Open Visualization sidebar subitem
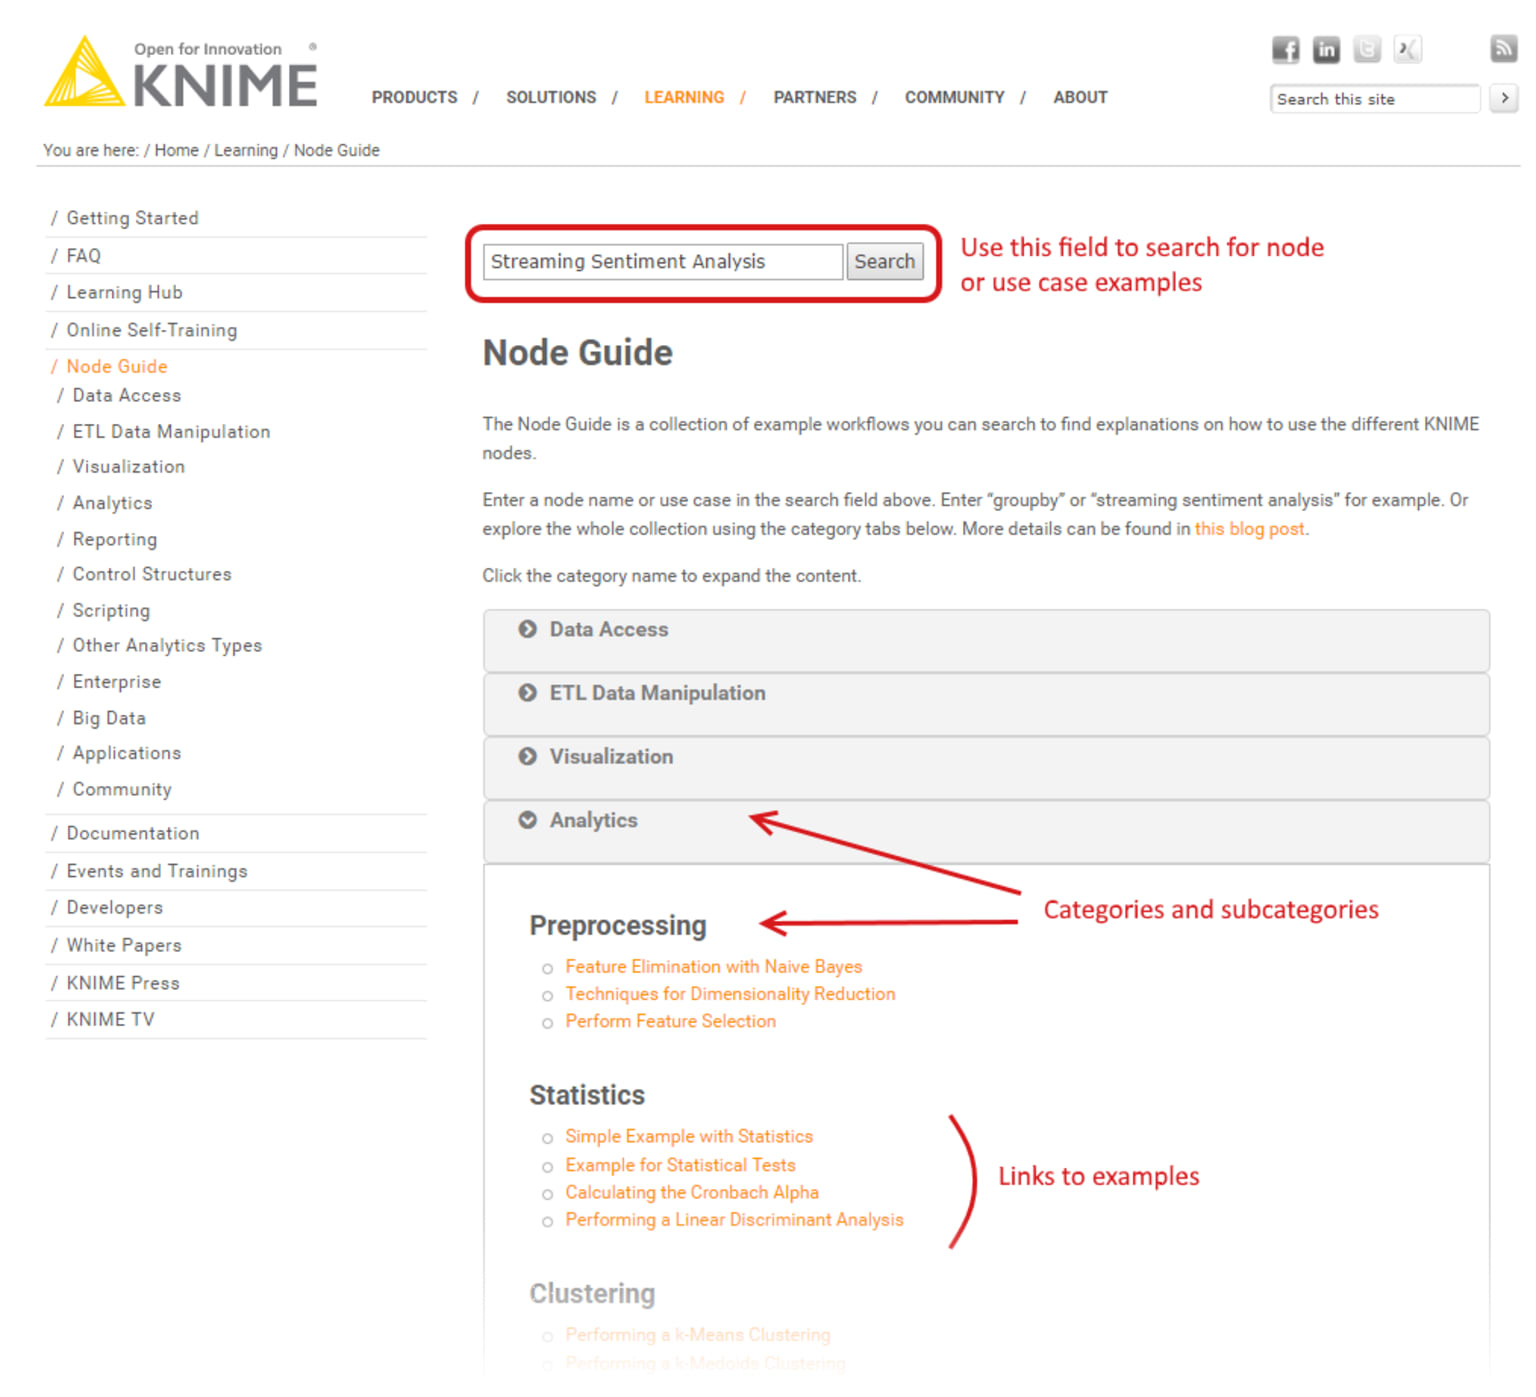The width and height of the screenshot is (1536, 1397). (128, 467)
